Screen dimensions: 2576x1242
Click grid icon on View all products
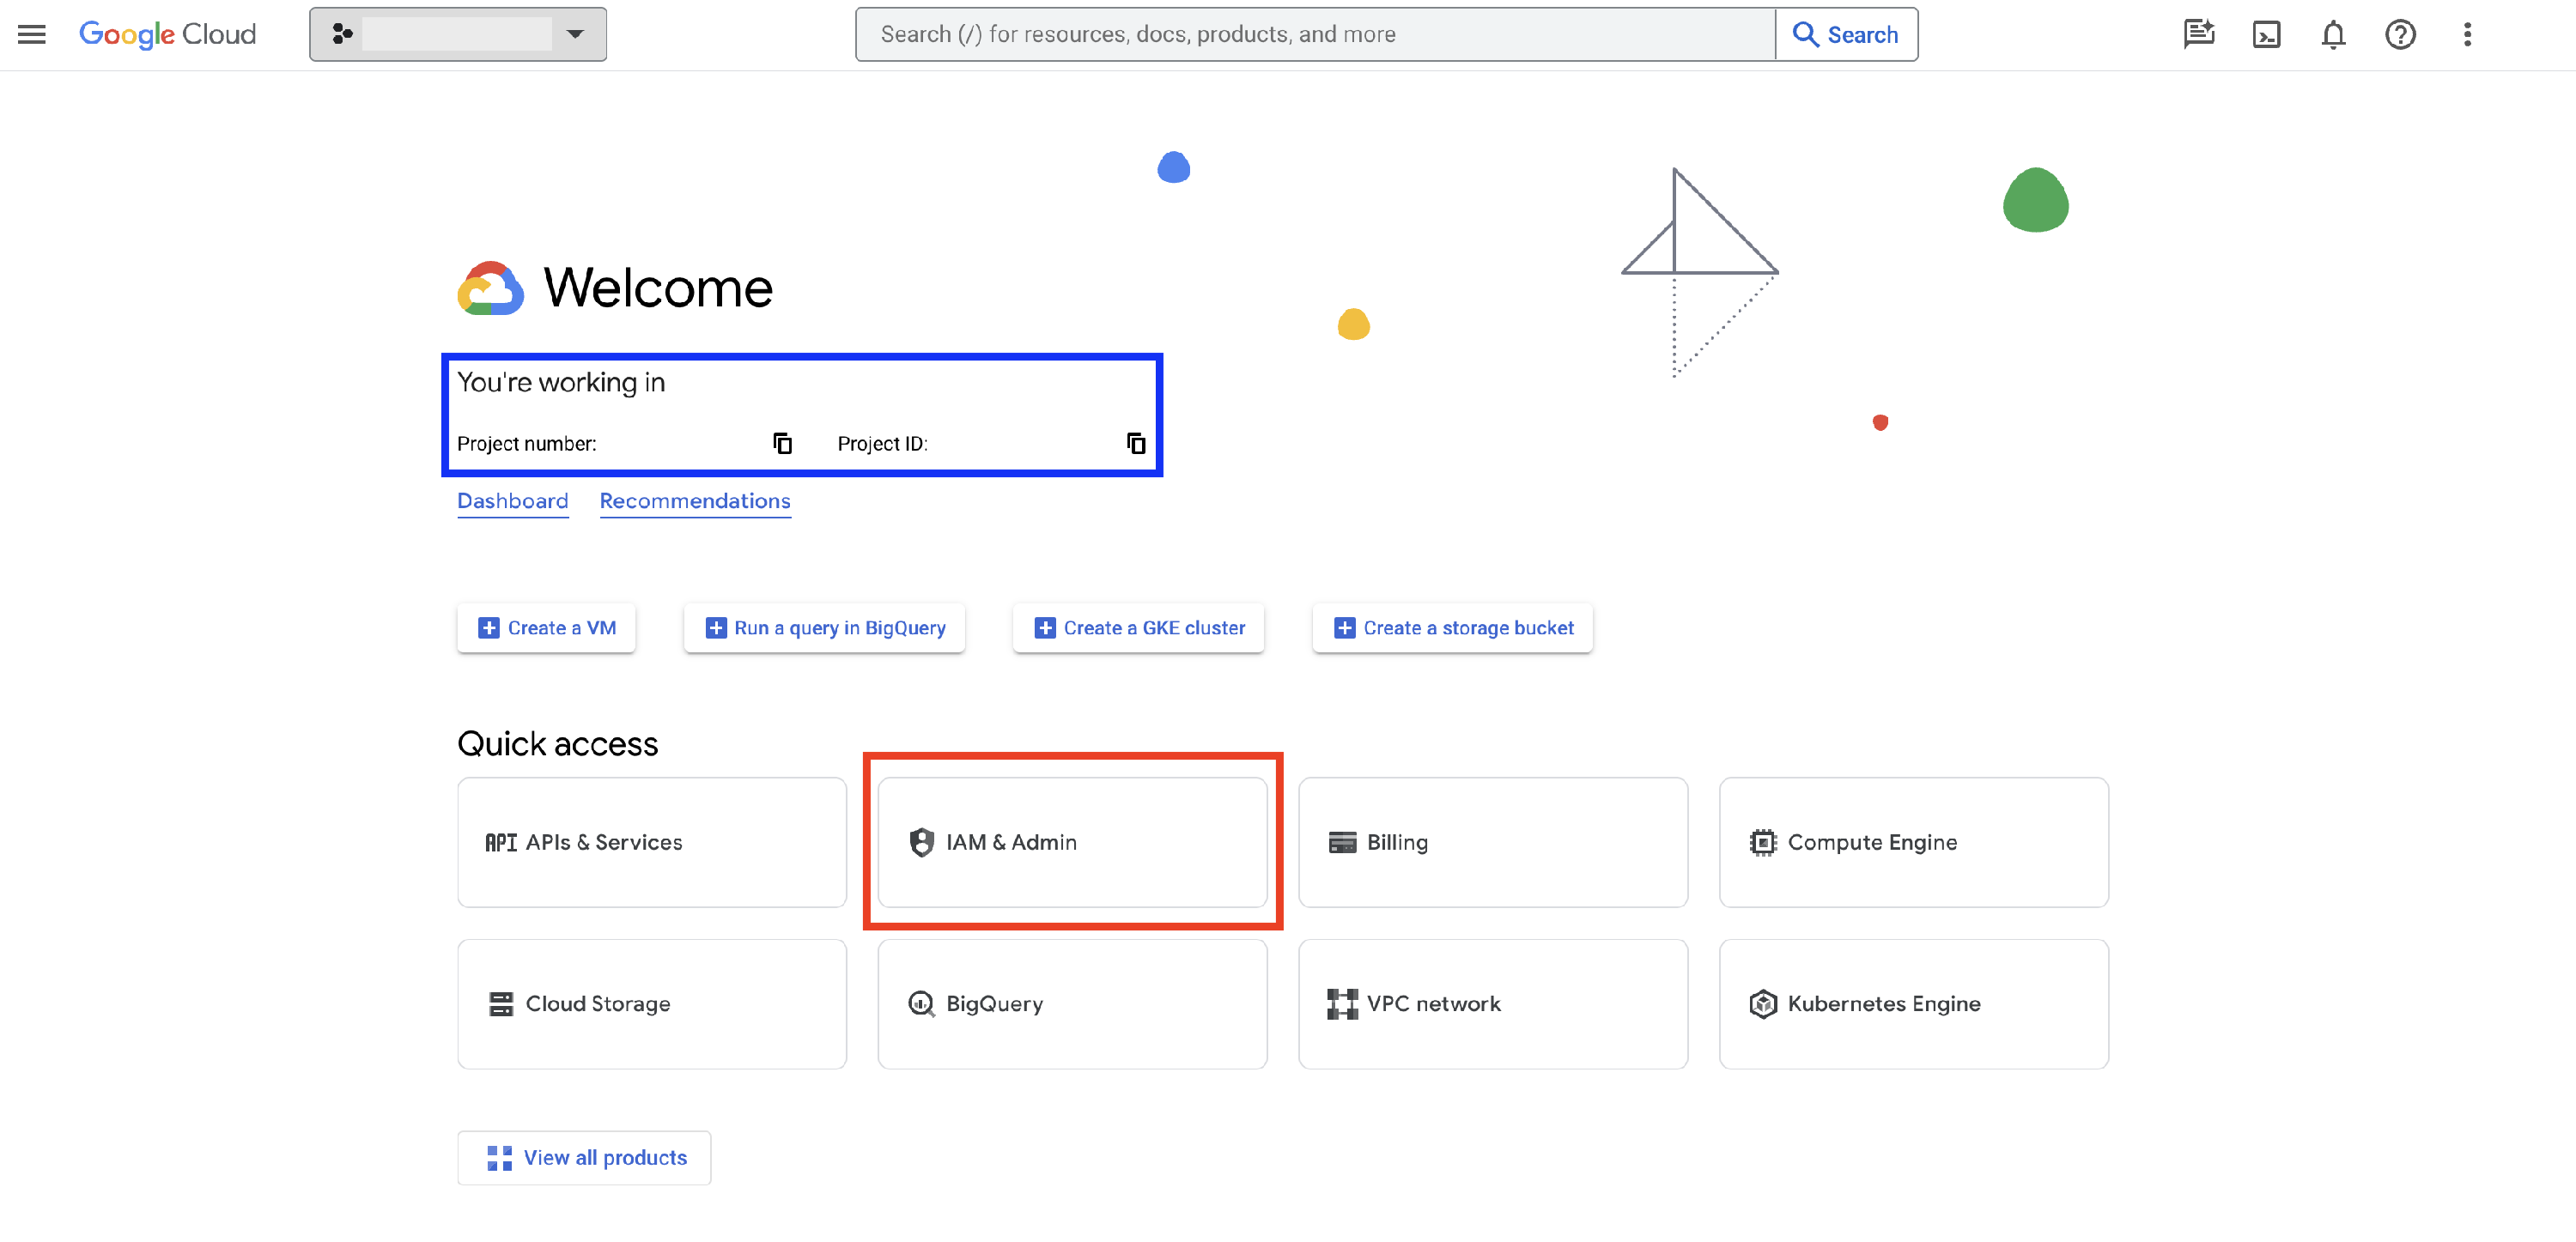pyautogui.click(x=499, y=1157)
